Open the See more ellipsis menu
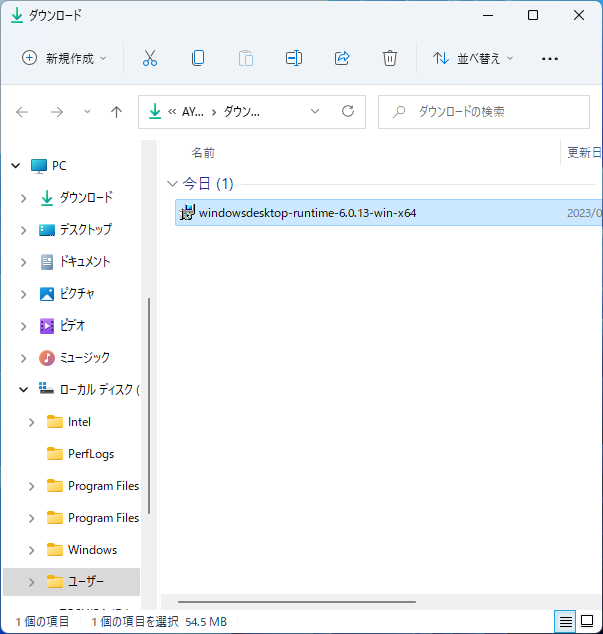603x634 pixels. [550, 59]
